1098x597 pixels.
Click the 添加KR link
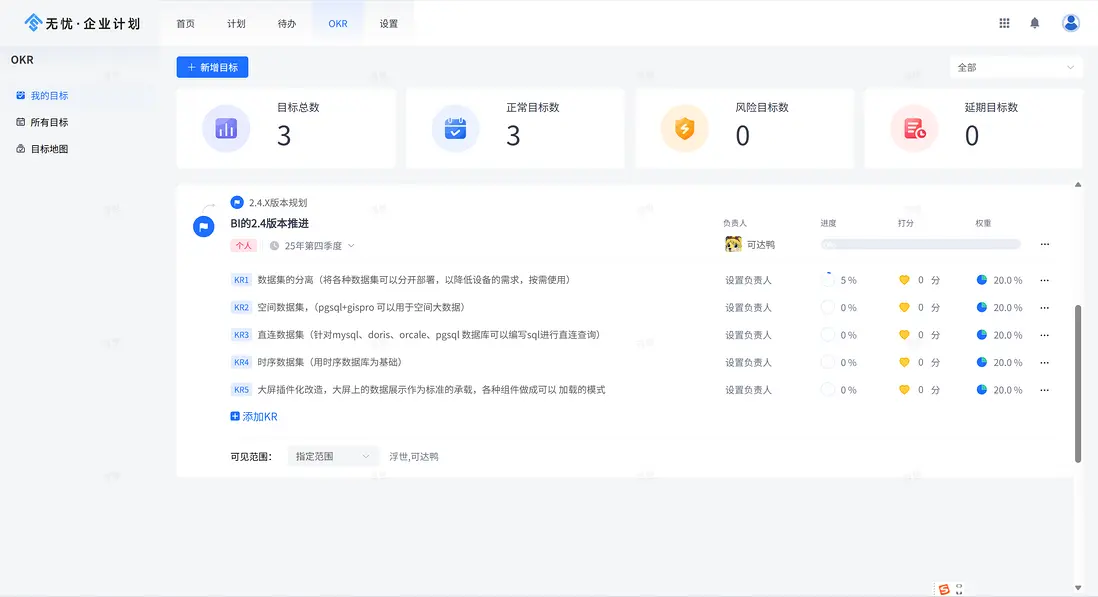tap(254, 416)
